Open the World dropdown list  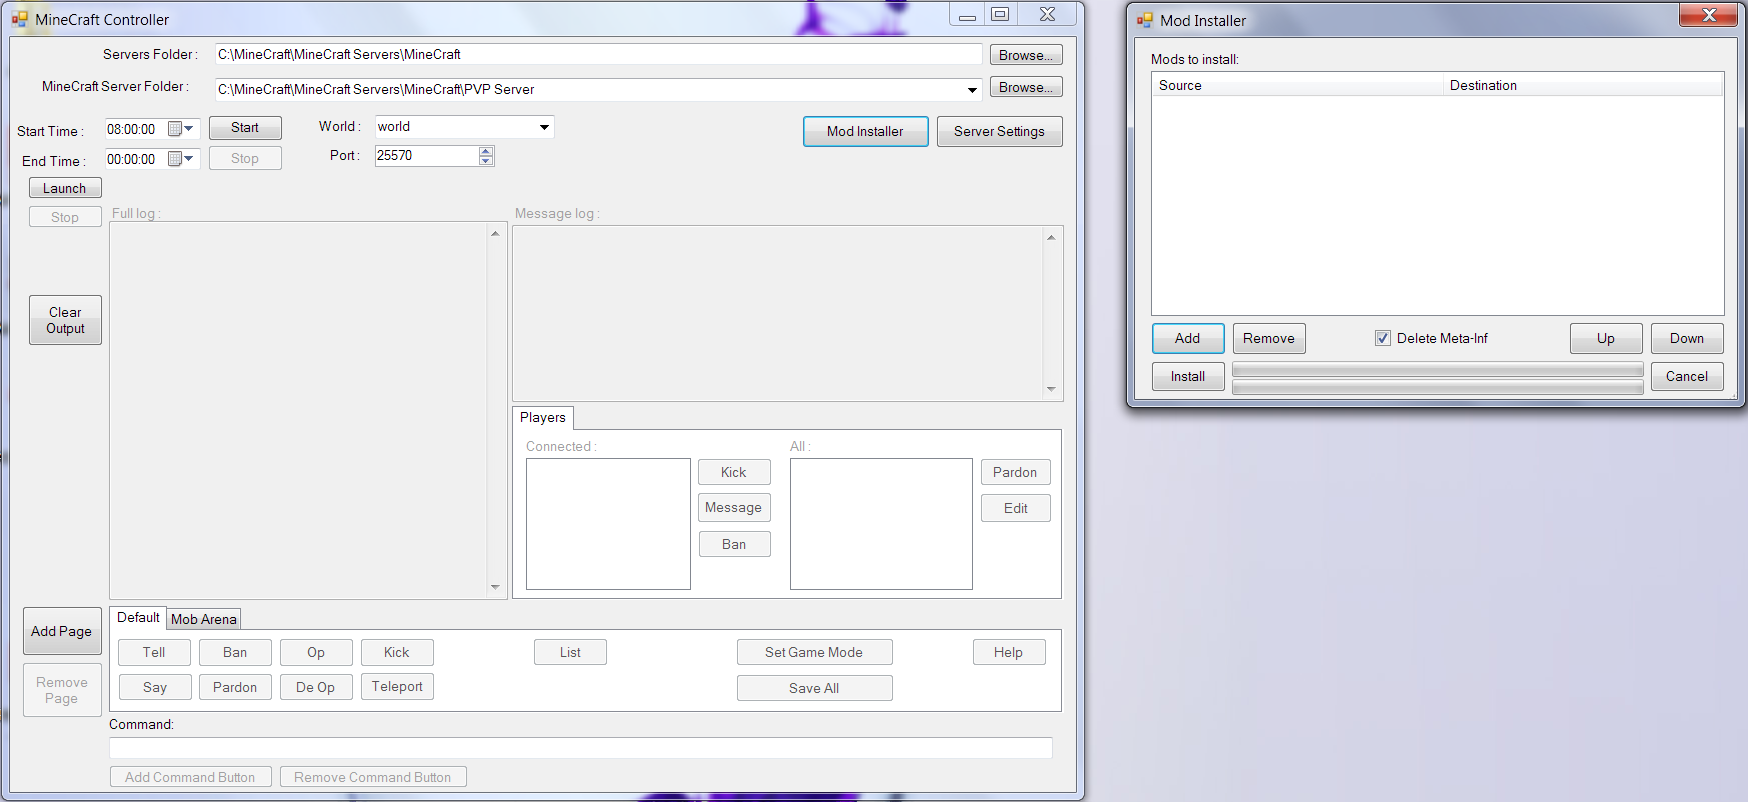[544, 127]
